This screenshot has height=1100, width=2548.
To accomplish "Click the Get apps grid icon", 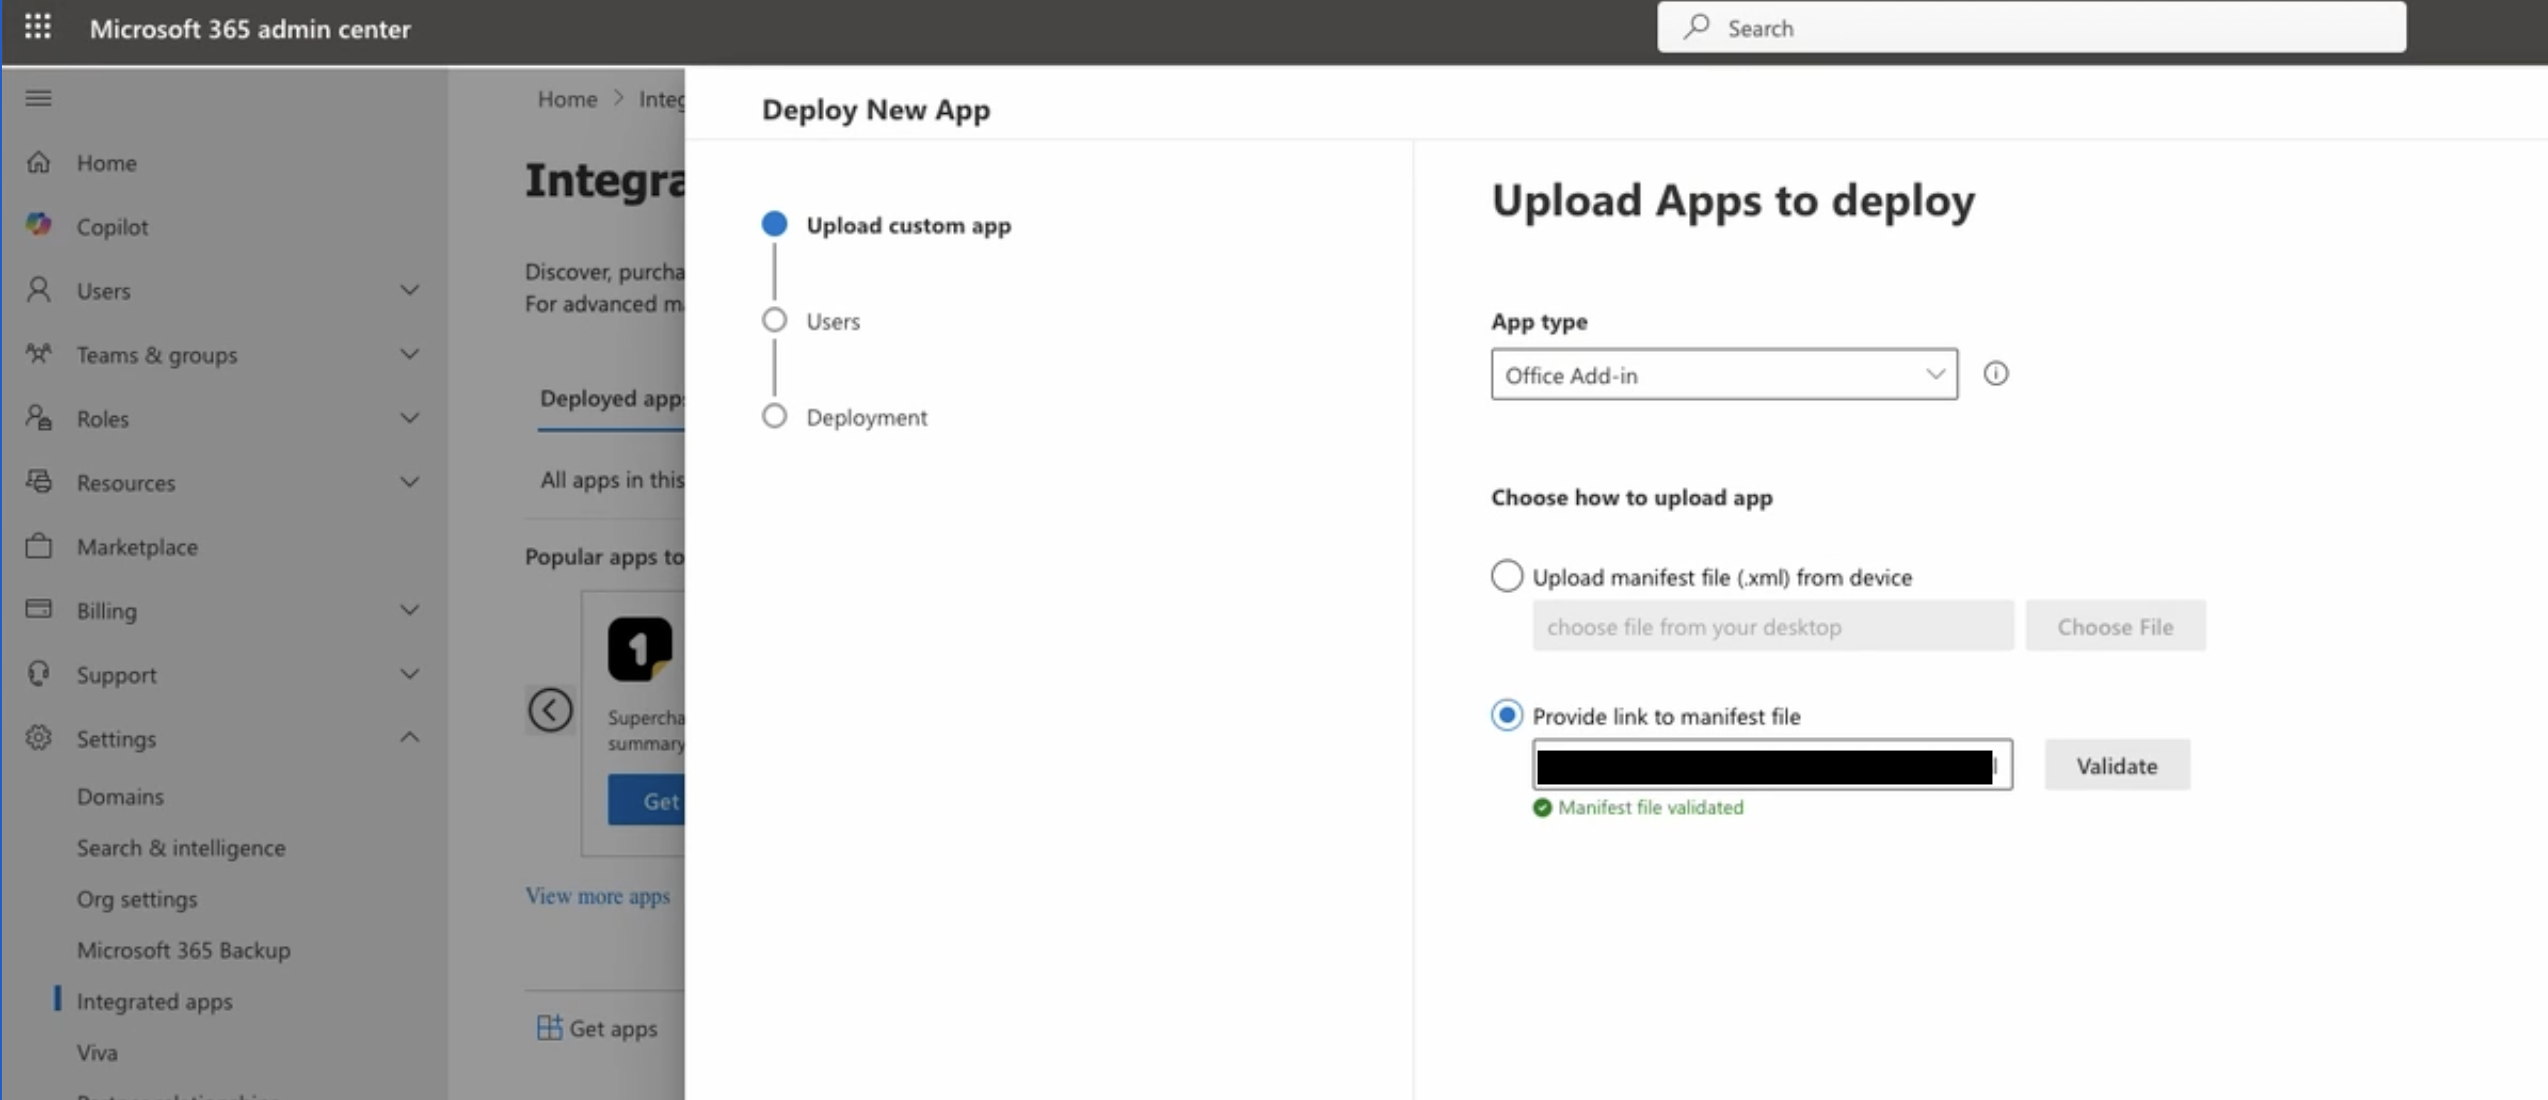I will click(x=549, y=1028).
